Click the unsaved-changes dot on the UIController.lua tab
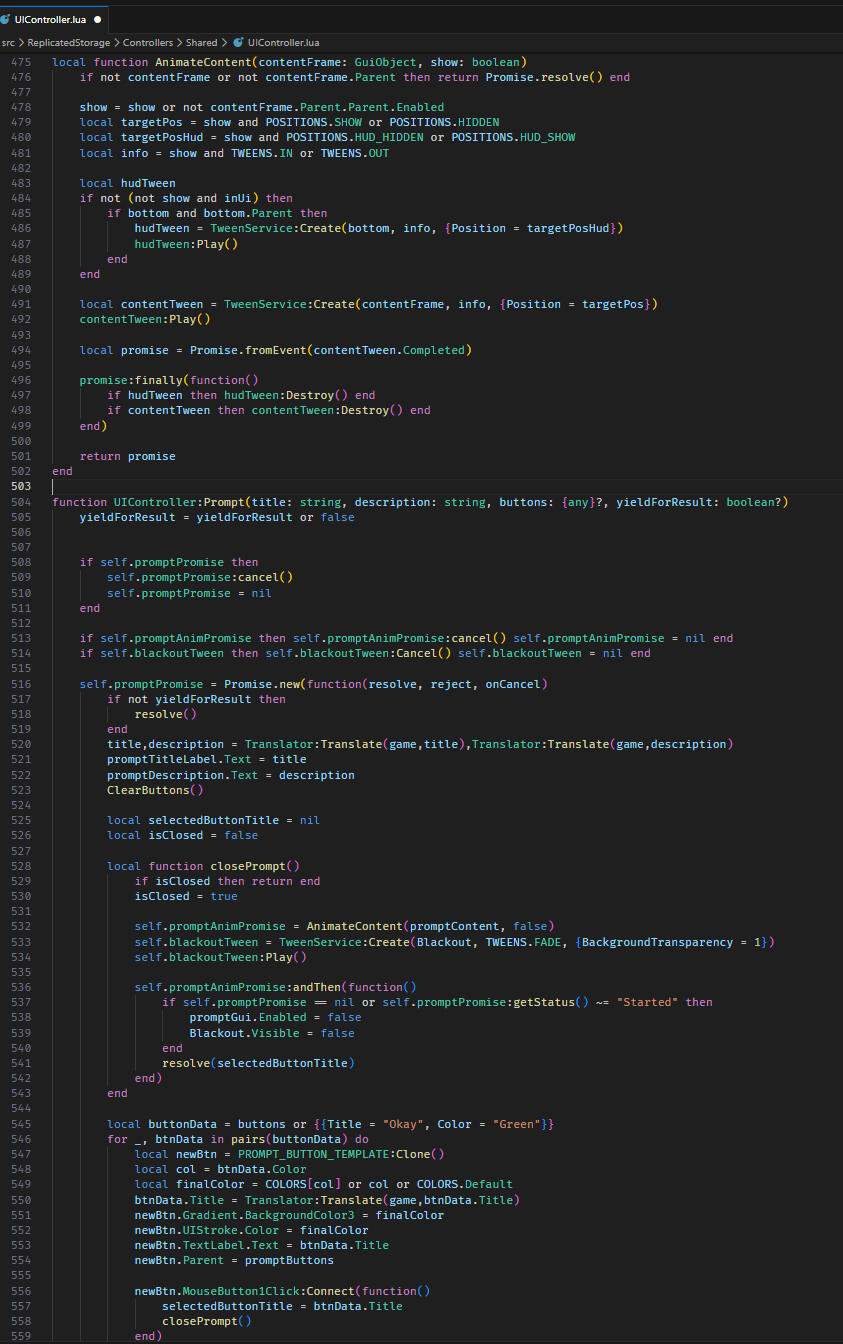843x1344 pixels. (97, 19)
